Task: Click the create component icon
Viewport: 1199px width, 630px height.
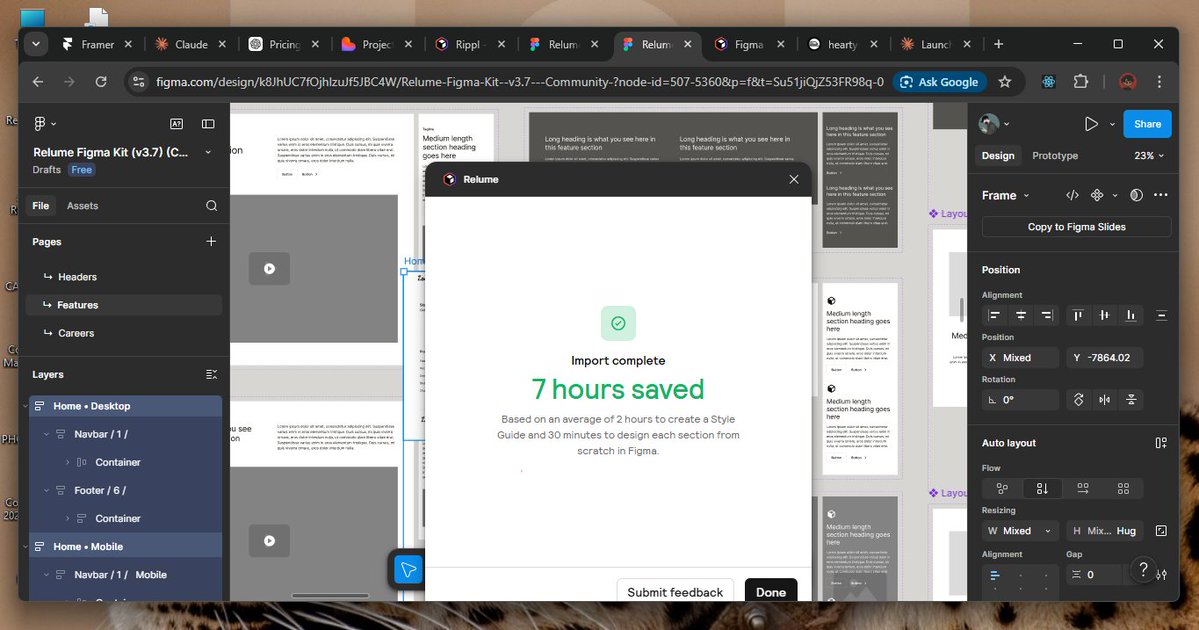Action: 1097,195
